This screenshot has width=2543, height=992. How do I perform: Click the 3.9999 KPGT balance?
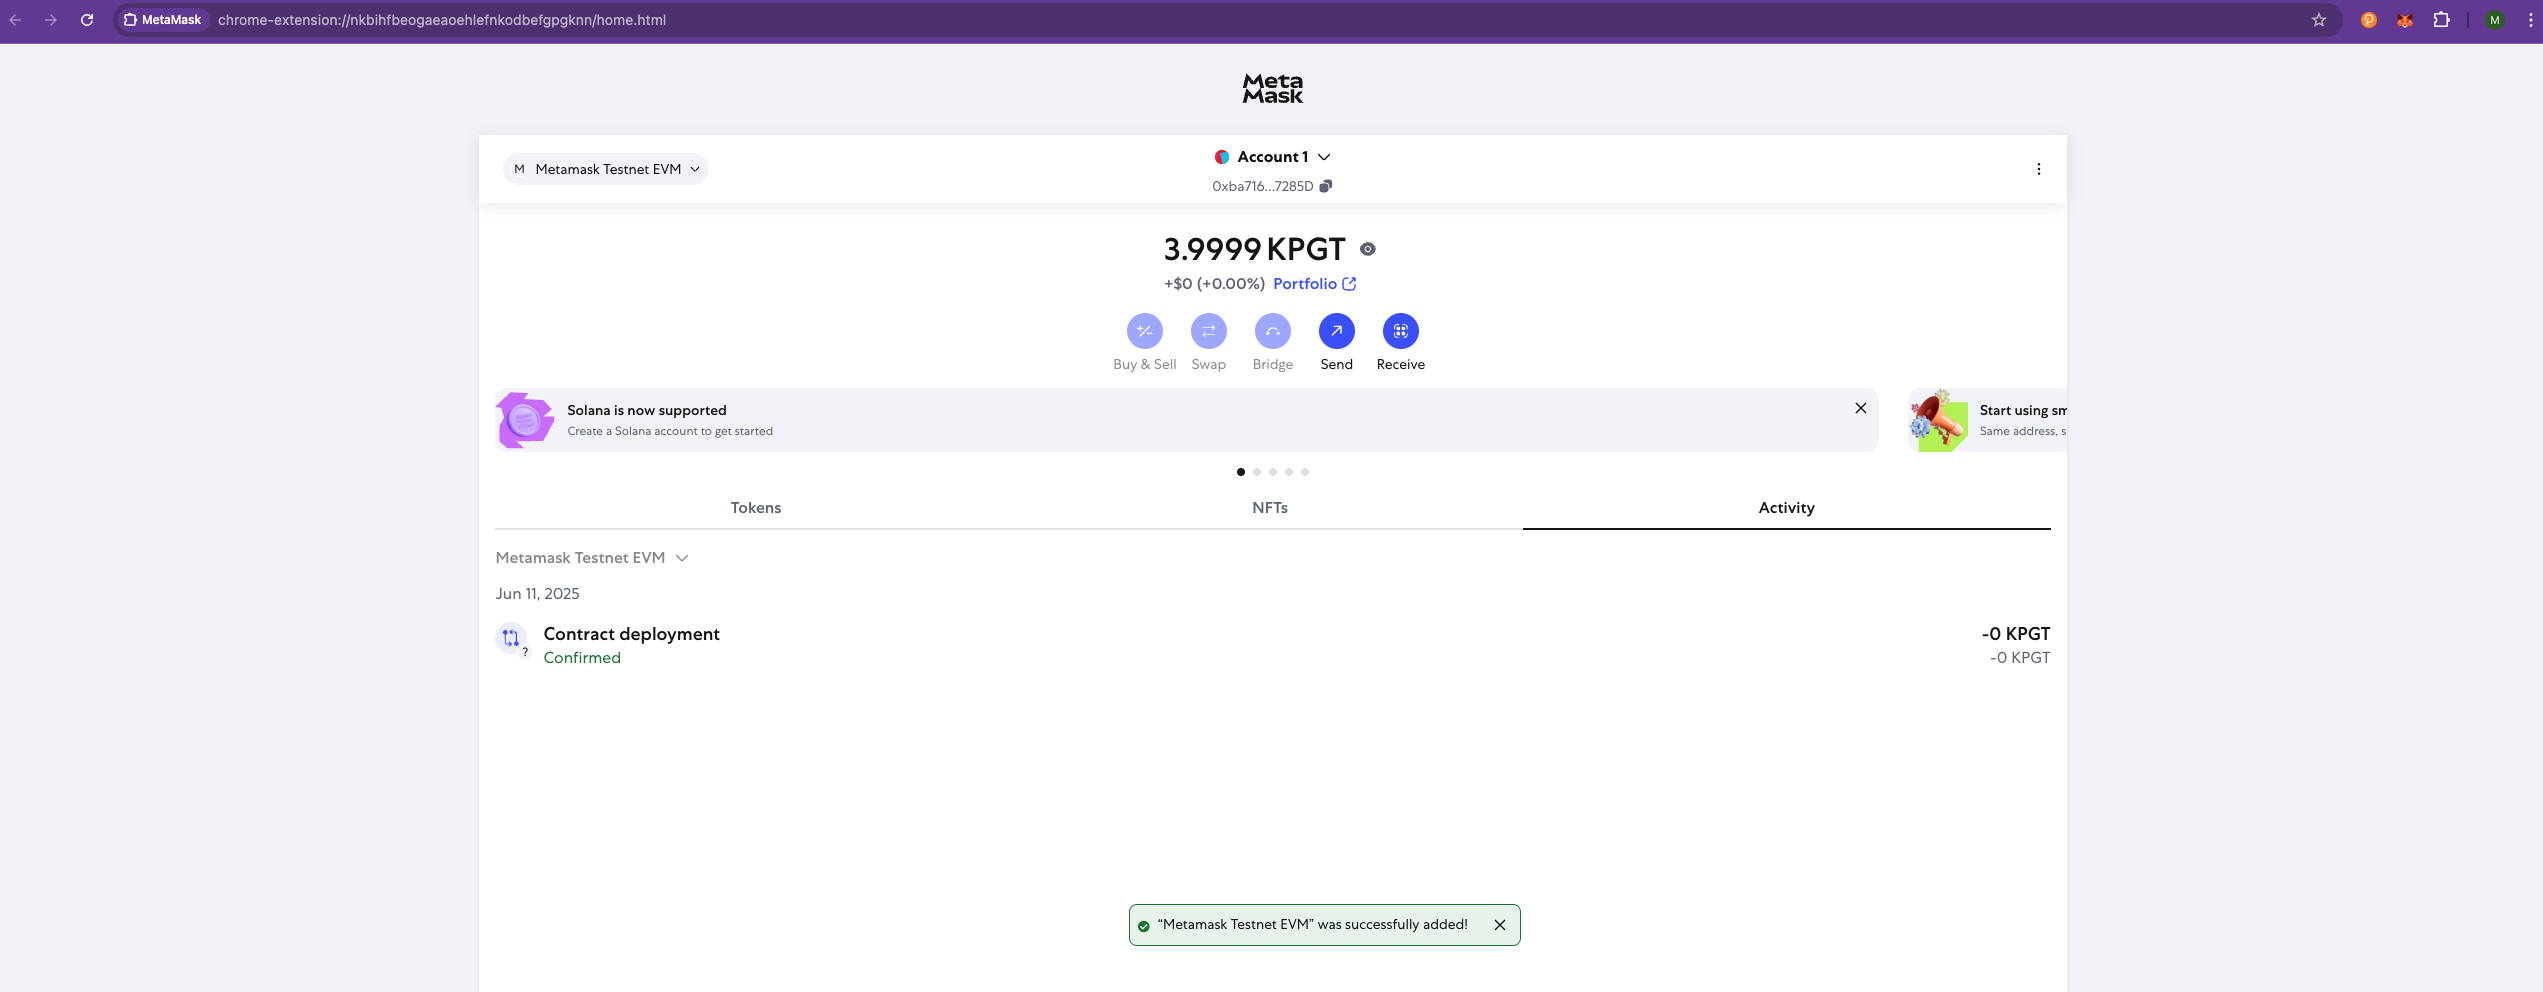coord(1254,249)
